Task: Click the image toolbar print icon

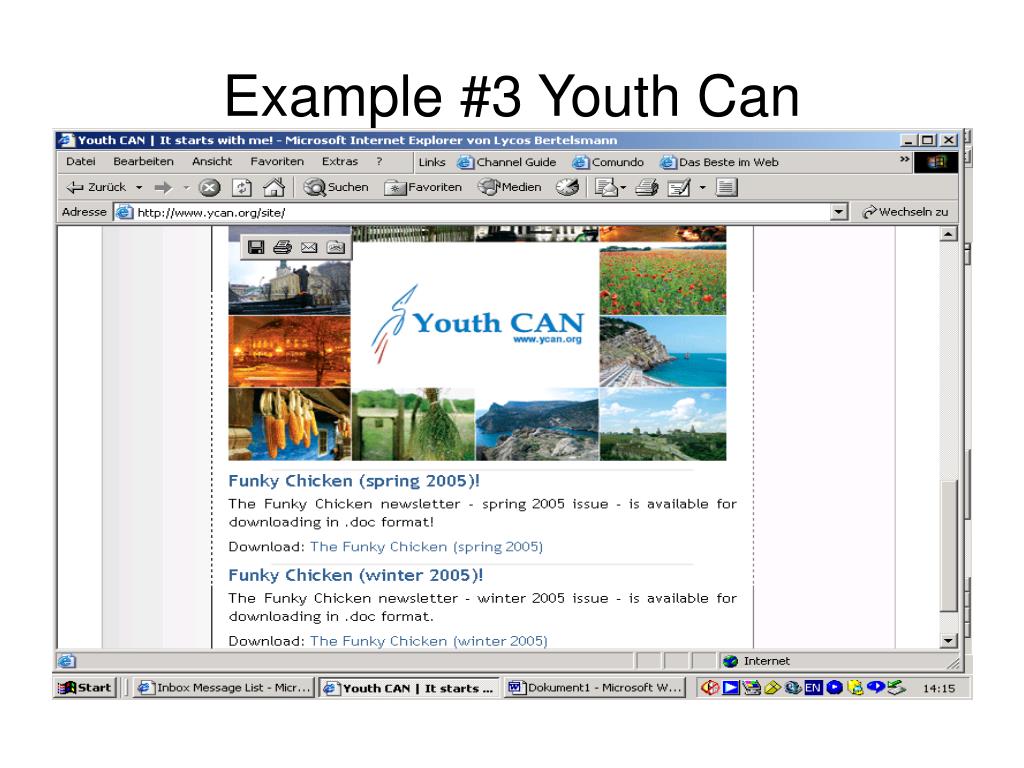Action: click(x=282, y=247)
